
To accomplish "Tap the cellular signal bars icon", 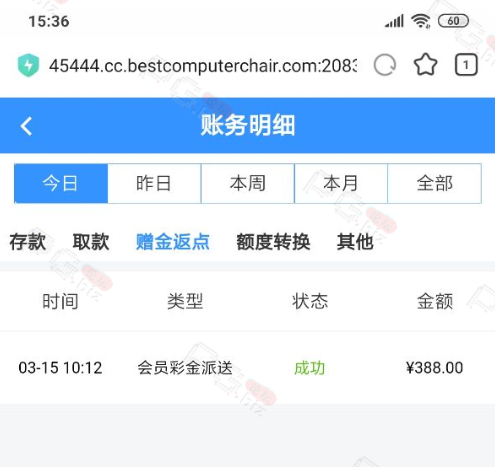I will point(394,21).
